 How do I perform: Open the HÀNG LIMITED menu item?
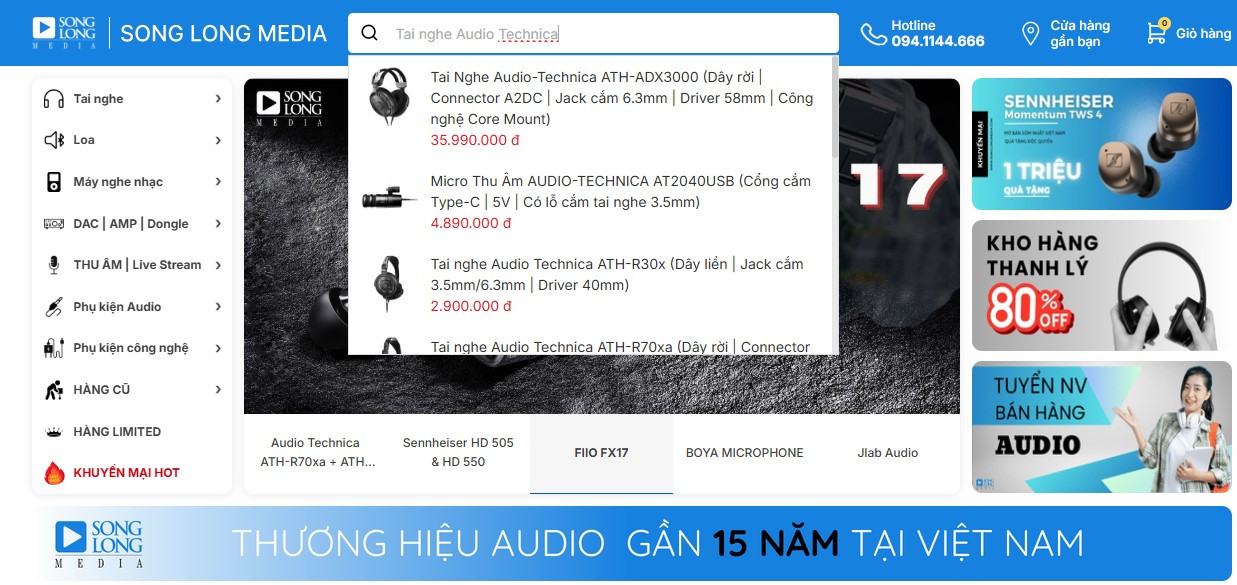click(x=132, y=432)
